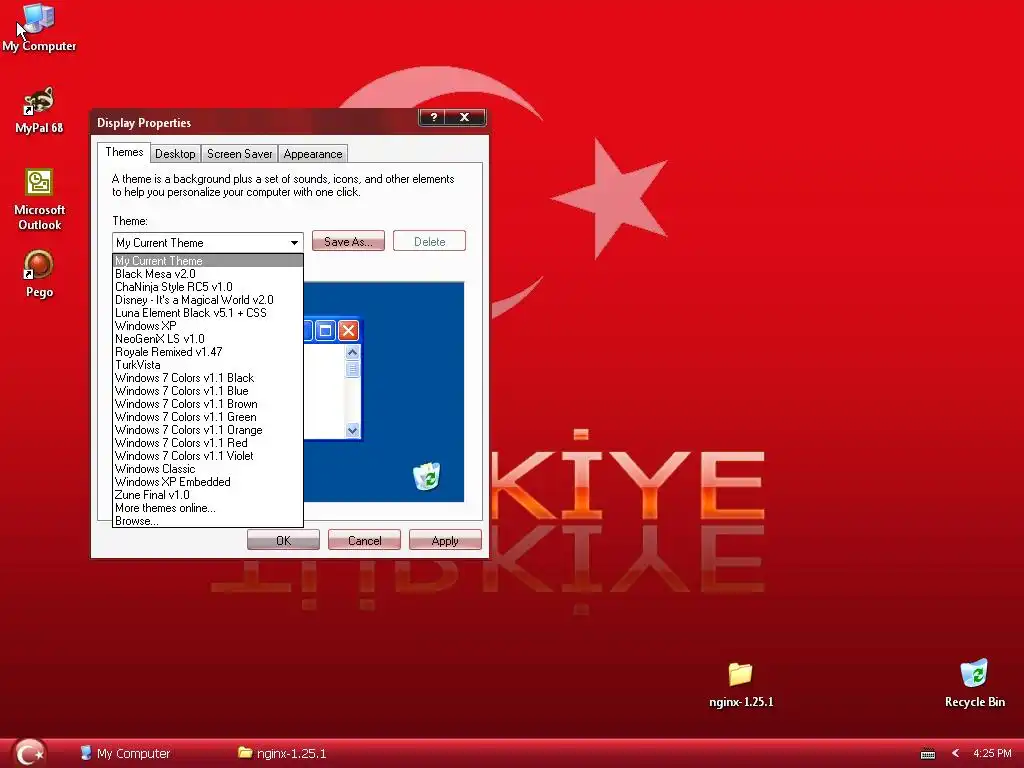Click the Start button with crescent logo
The height and width of the screenshot is (768, 1024).
click(30, 753)
